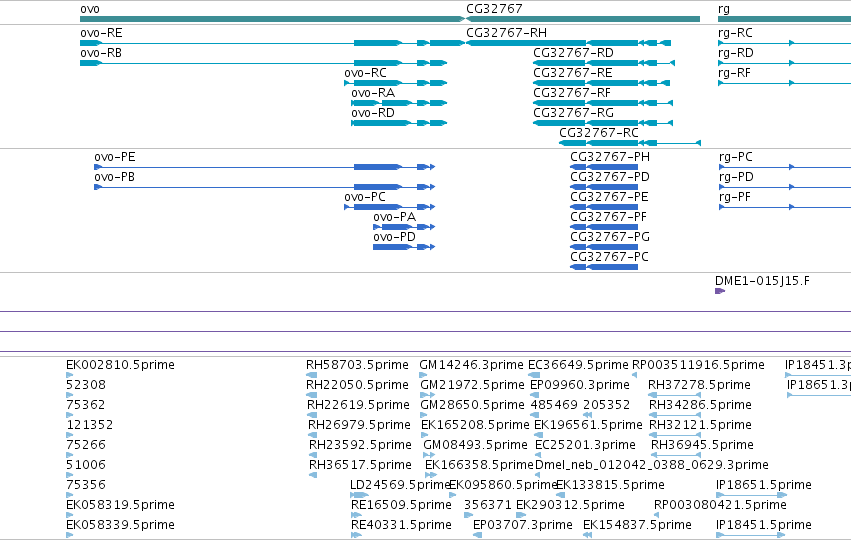Select the DME1-015J15.F feature label
The width and height of the screenshot is (851, 540).
762,281
